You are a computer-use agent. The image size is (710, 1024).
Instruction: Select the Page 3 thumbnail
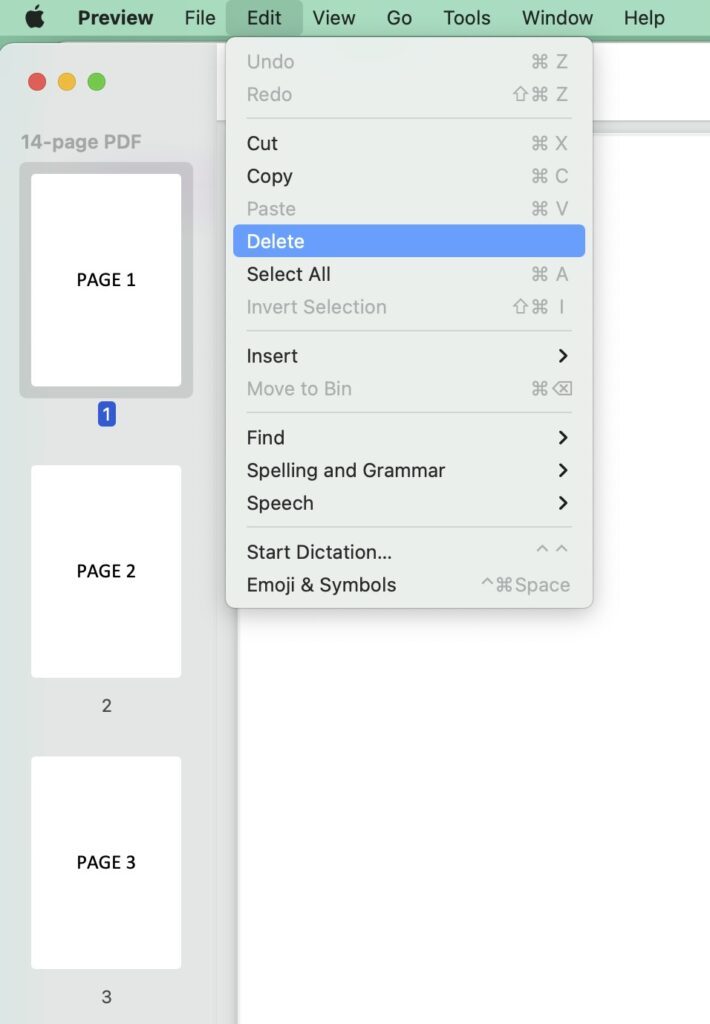(x=106, y=862)
